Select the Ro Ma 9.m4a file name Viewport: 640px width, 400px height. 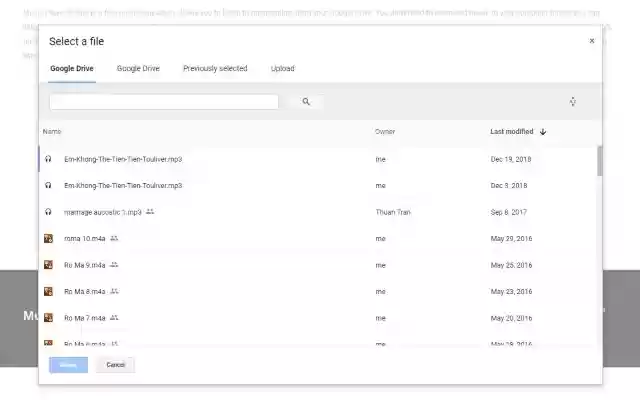[84, 265]
